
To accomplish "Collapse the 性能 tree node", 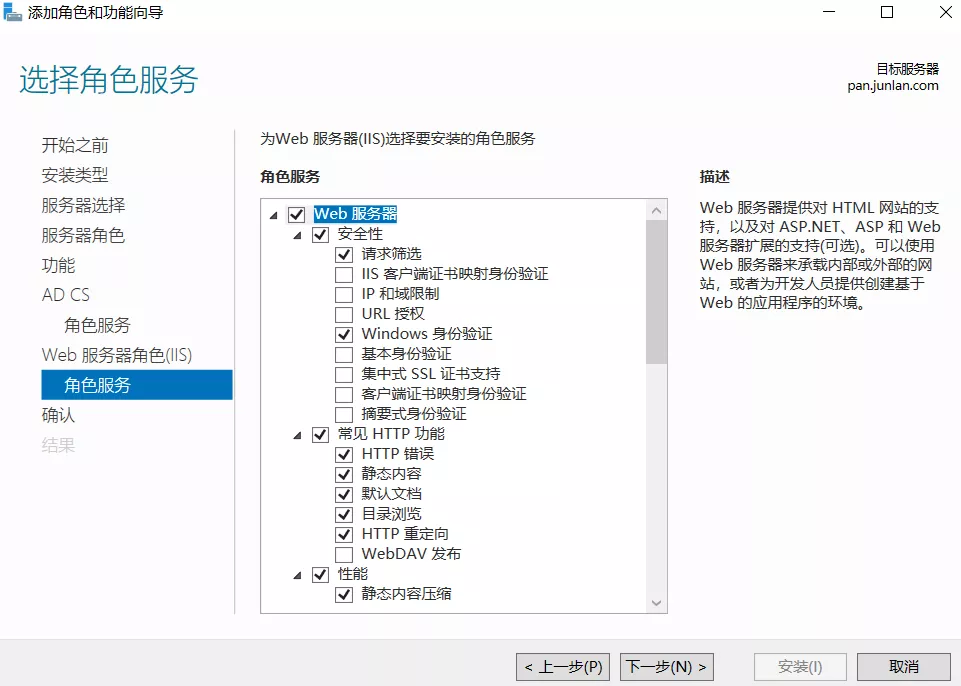I will point(298,575).
